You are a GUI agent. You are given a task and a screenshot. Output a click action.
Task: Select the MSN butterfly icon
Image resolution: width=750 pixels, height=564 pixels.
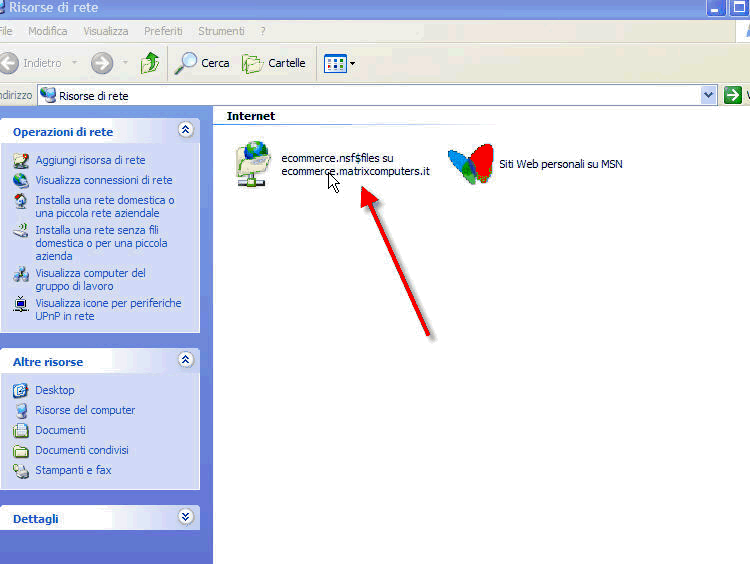pyautogui.click(x=471, y=164)
